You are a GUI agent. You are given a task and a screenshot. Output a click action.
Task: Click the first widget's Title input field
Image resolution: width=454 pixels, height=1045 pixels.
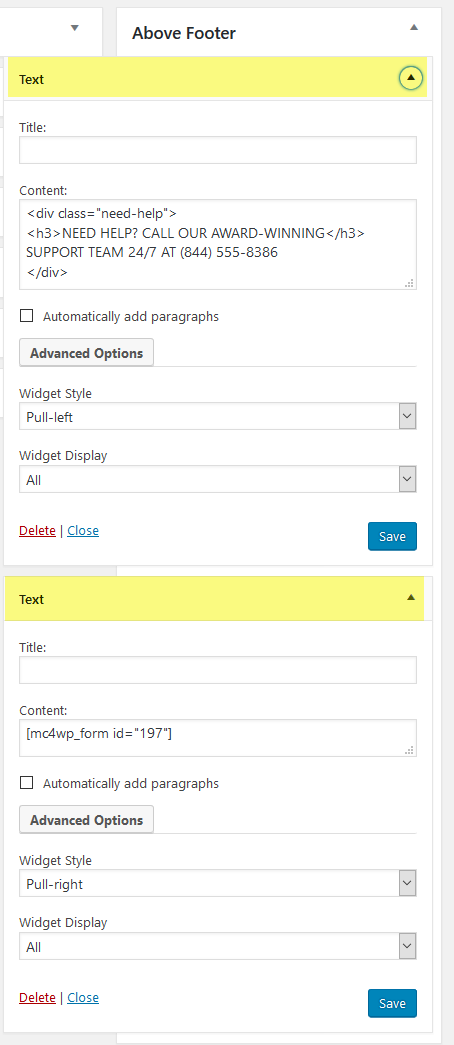point(218,150)
